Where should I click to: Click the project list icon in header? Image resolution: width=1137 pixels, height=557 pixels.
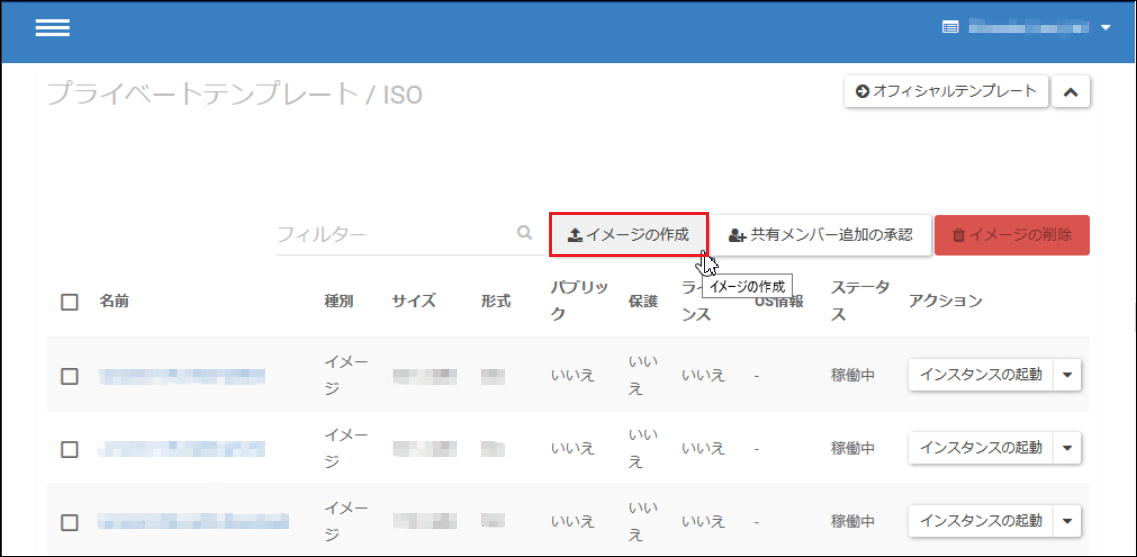click(x=950, y=28)
